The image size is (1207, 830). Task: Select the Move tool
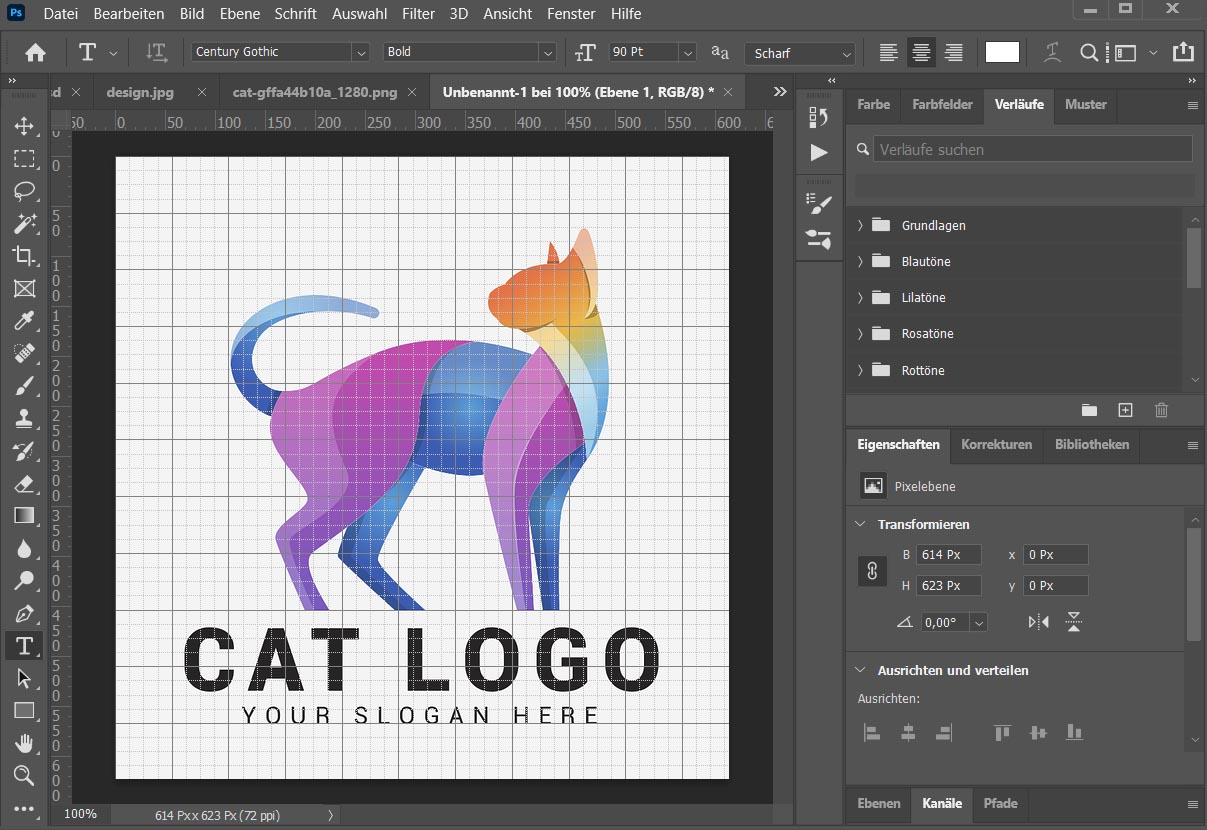point(24,126)
